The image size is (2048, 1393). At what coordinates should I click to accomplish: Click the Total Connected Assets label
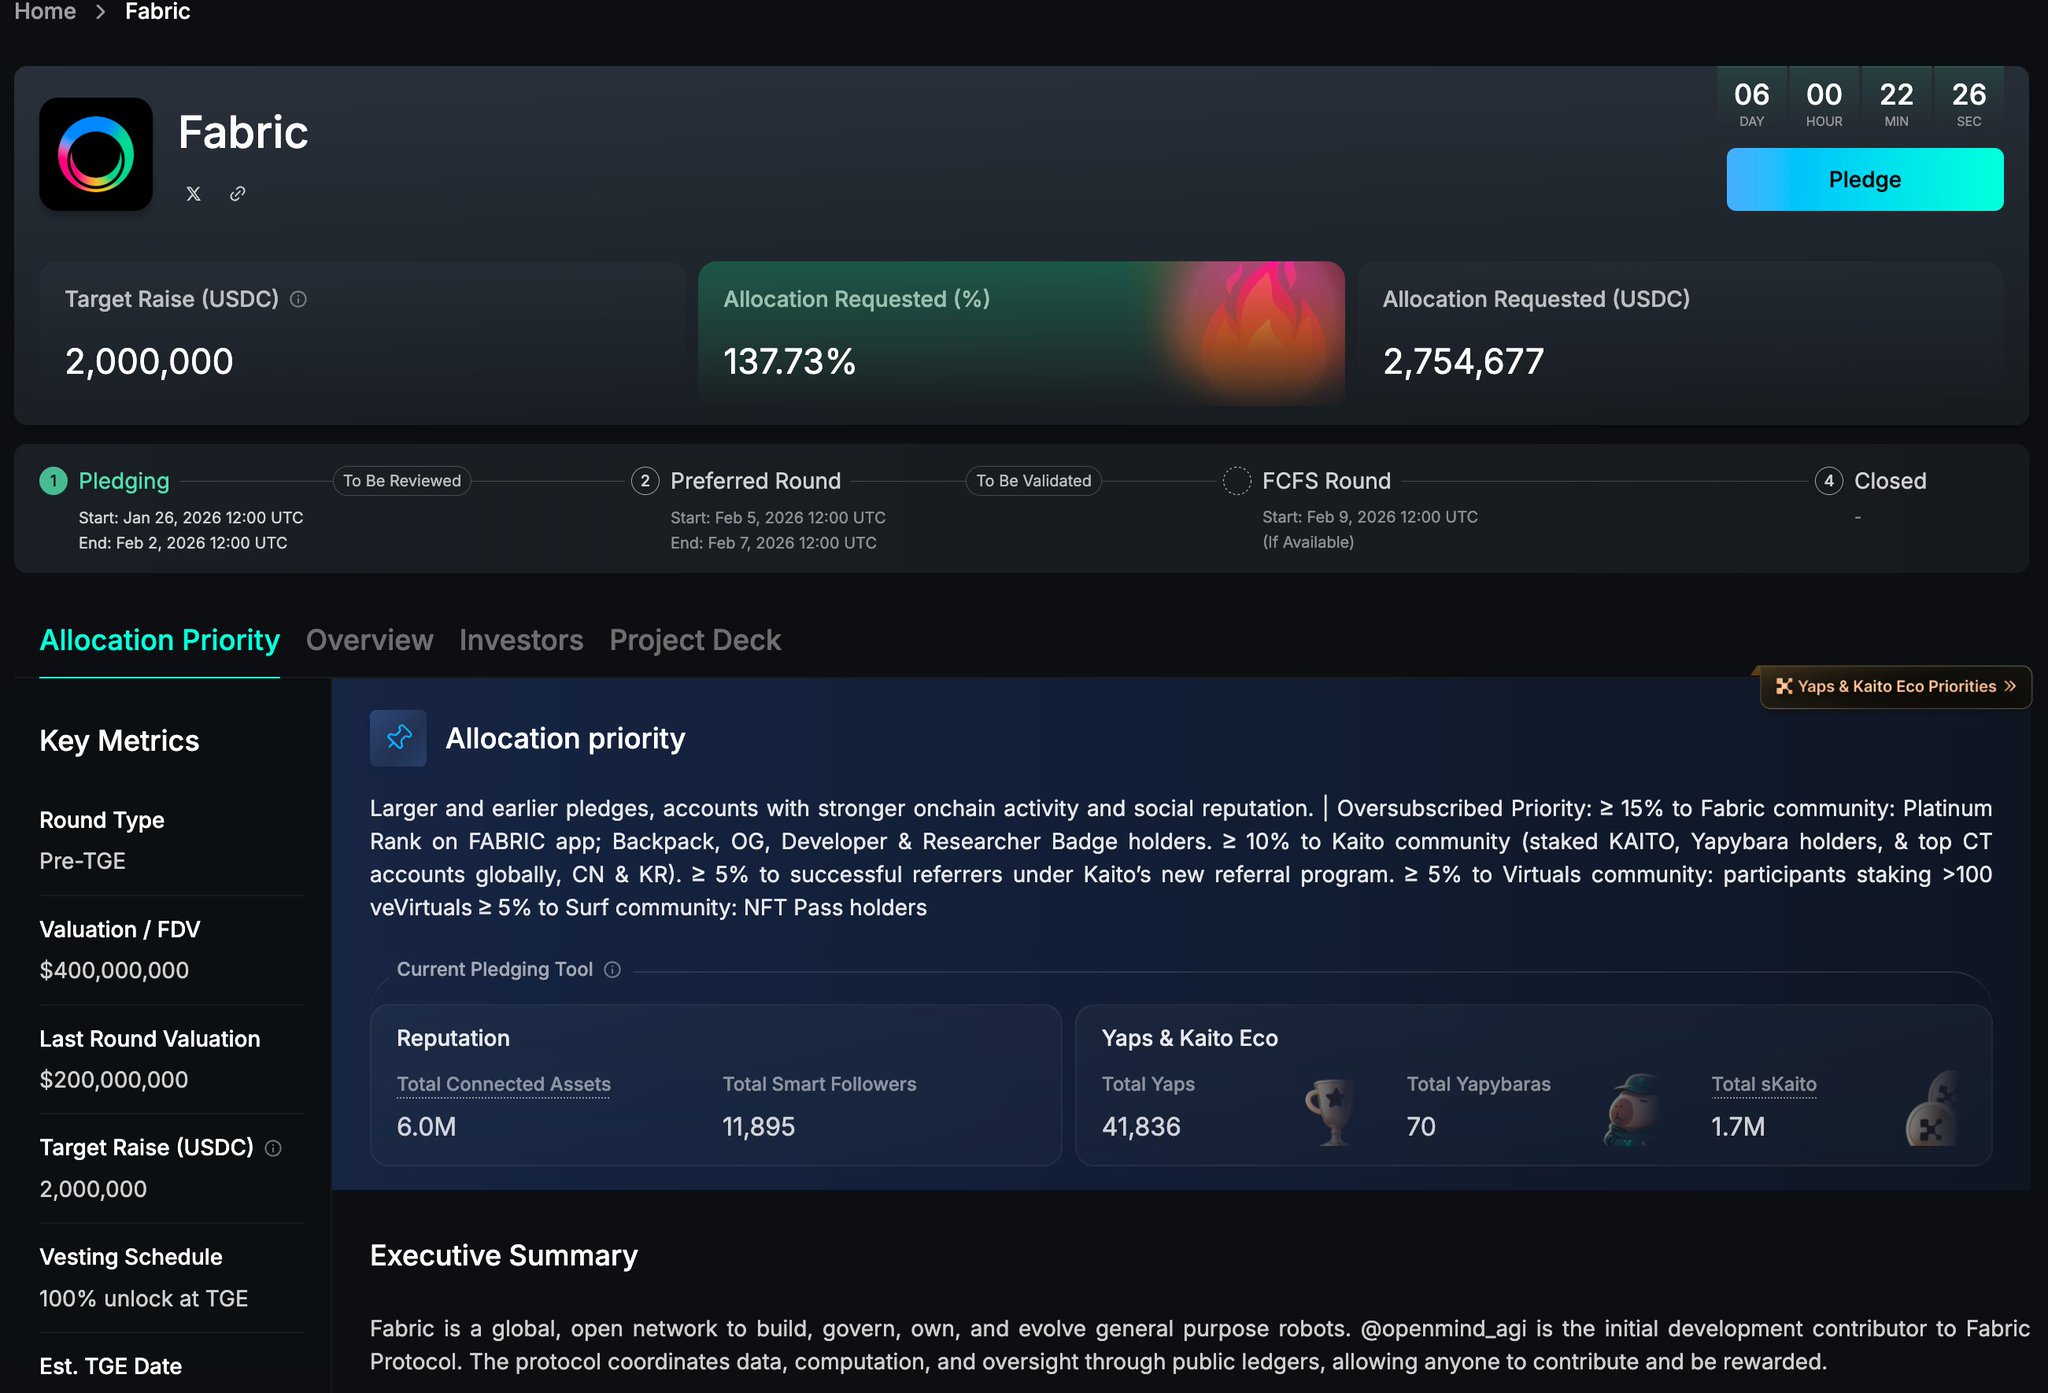pos(503,1084)
